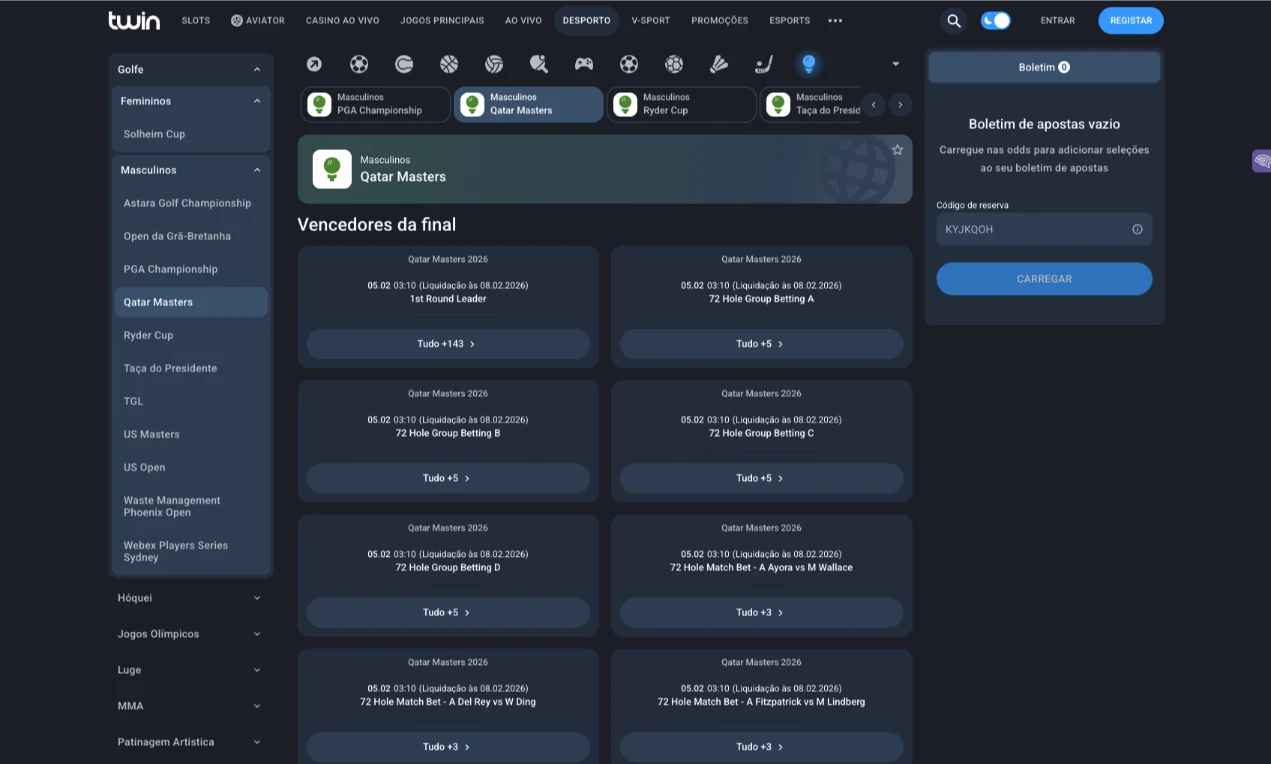Pick the badminton shuttlecock icon
This screenshot has height=764, width=1271.
click(719, 64)
